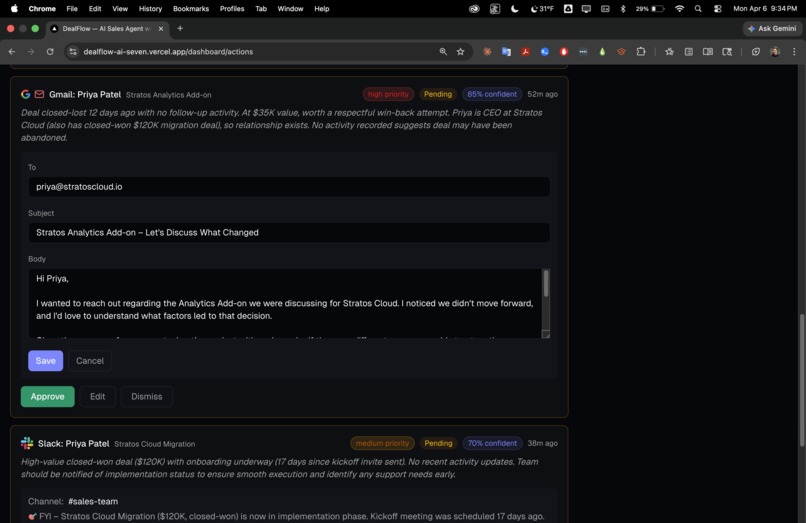Edit the To email address field

point(289,187)
